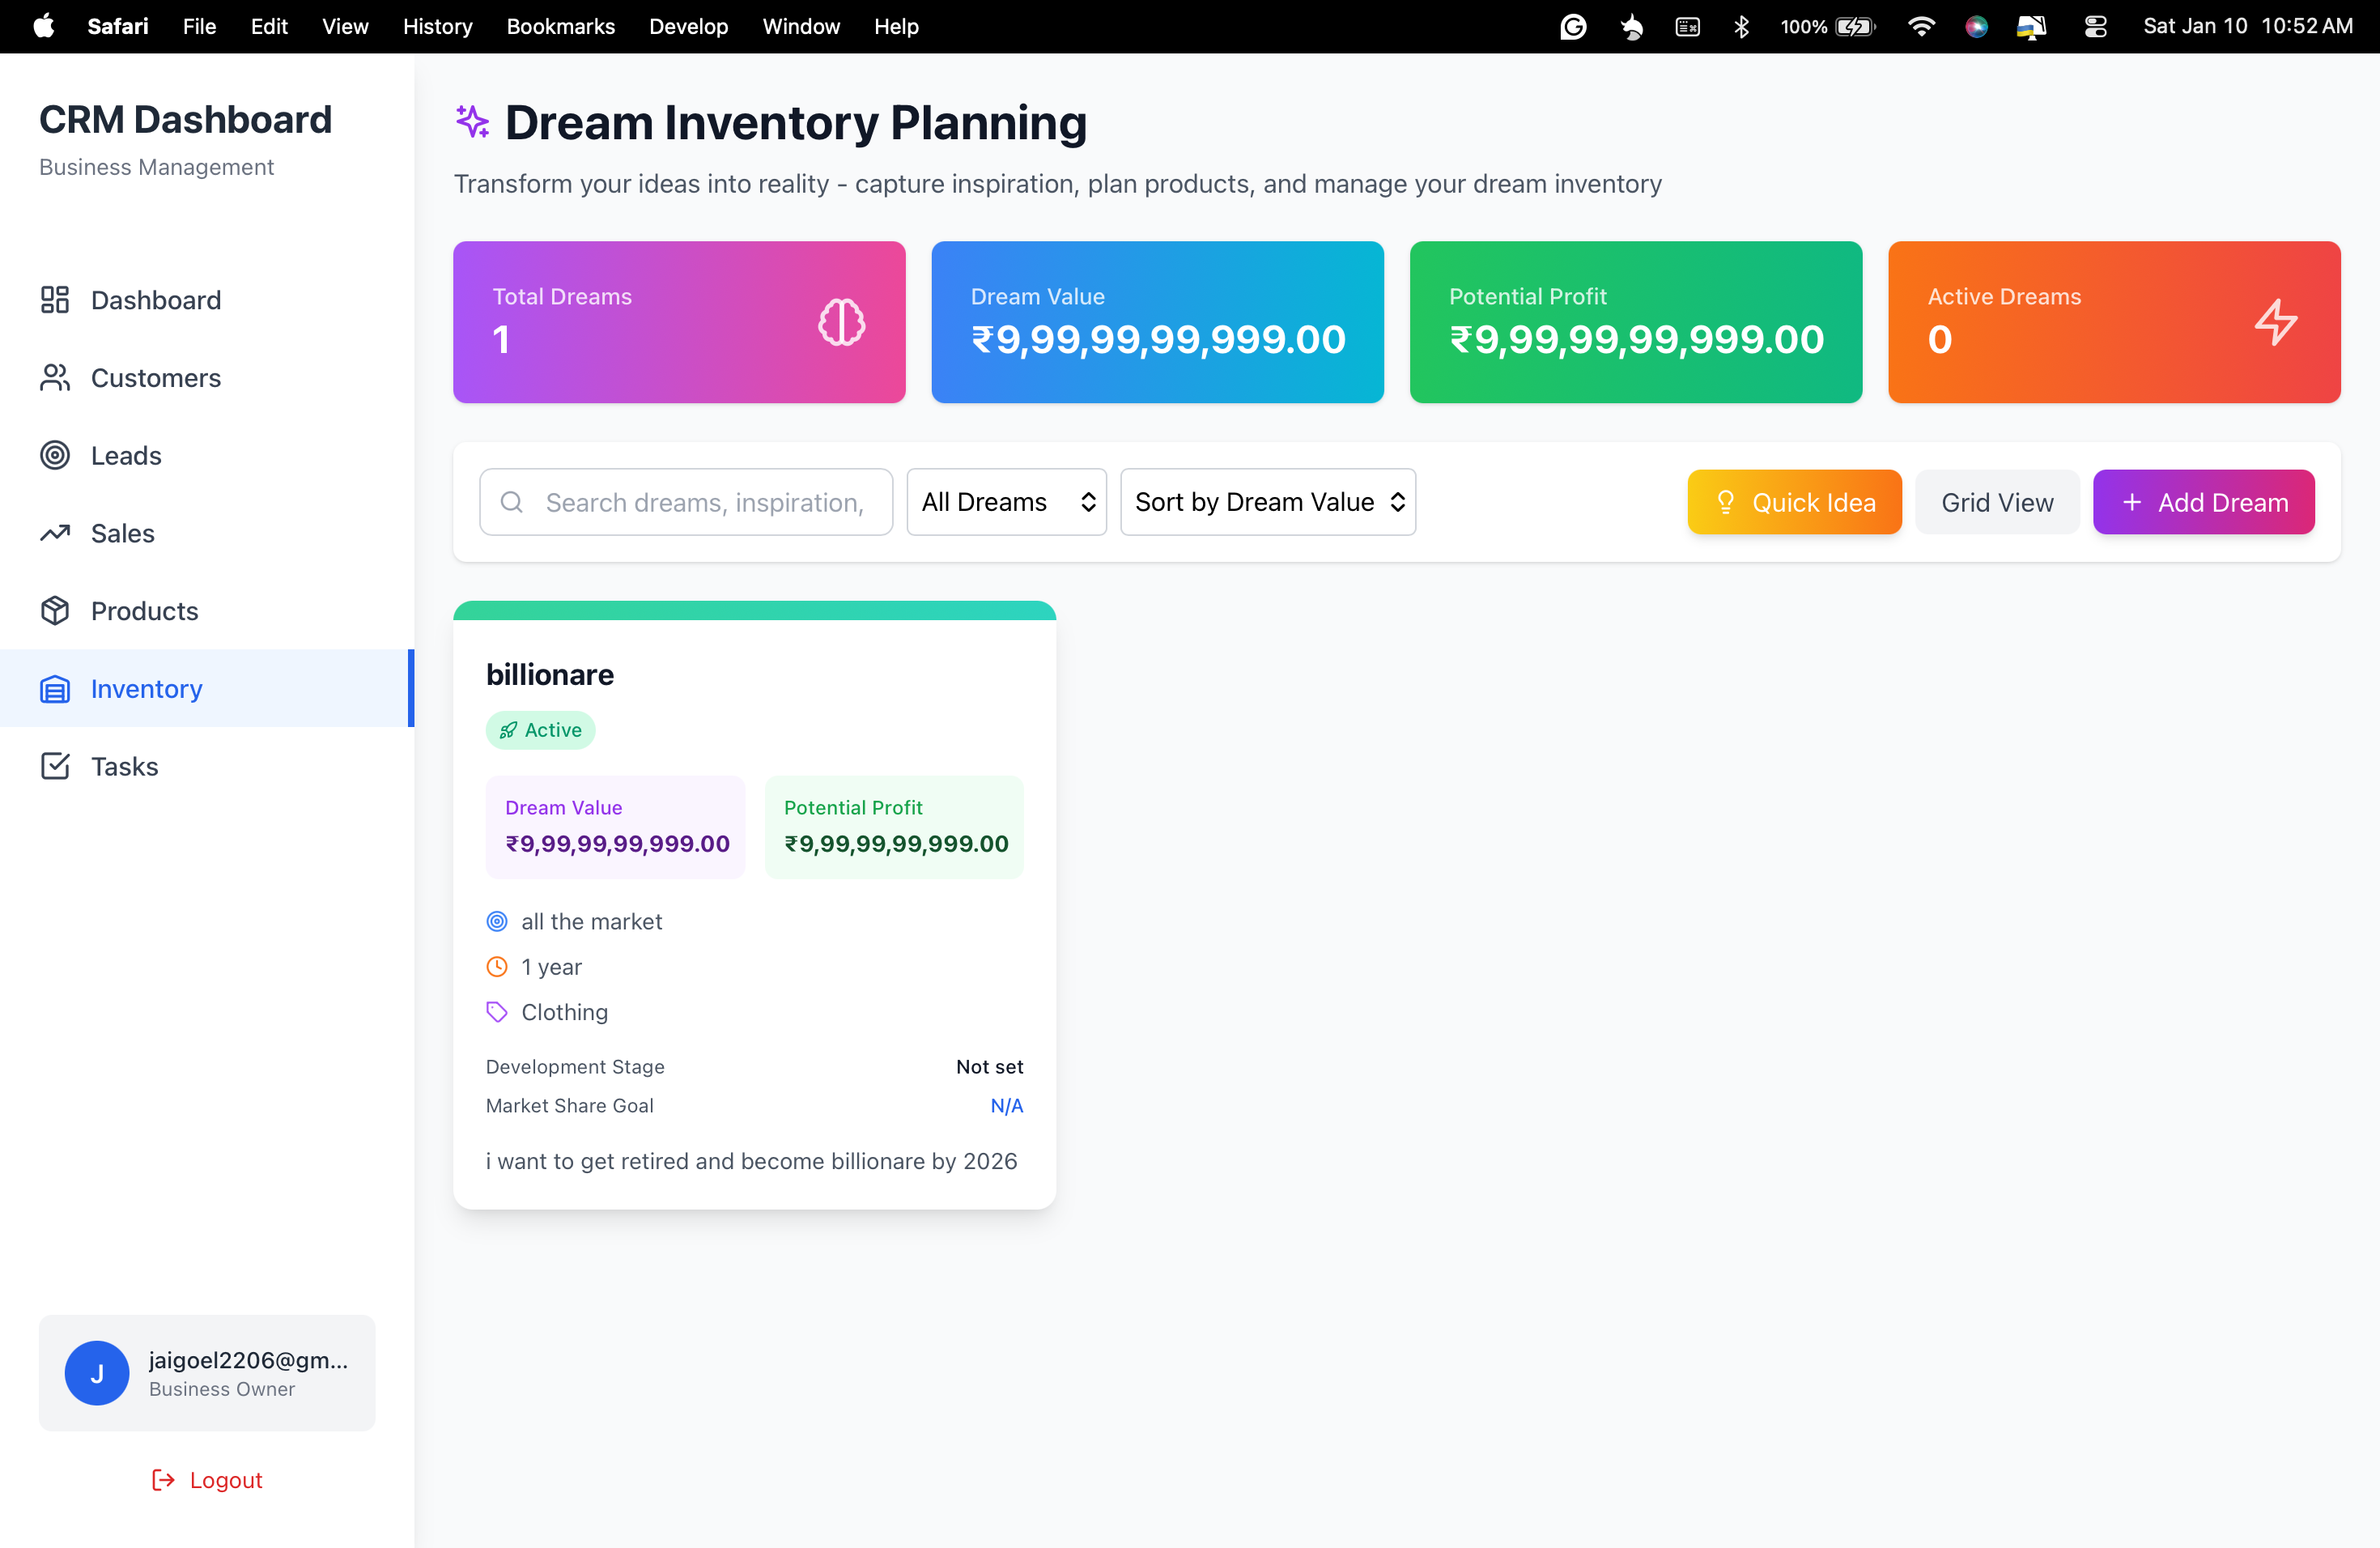
Task: Select the Products box icon
Action: (x=55, y=610)
